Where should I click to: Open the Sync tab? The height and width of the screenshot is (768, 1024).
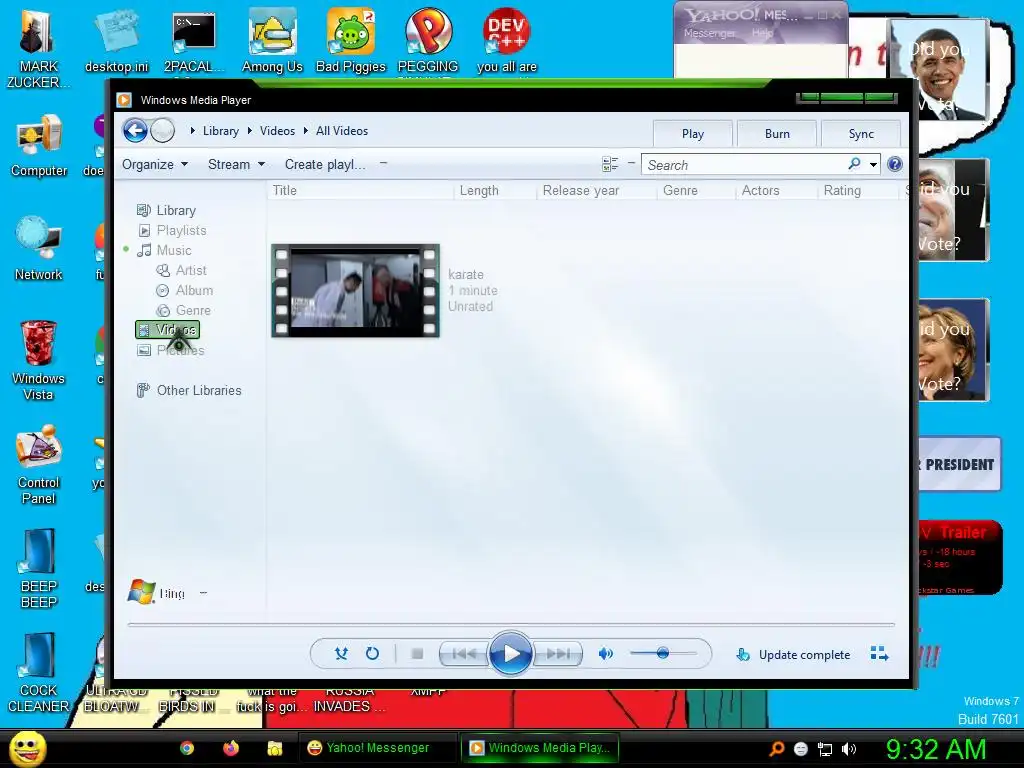pos(861,134)
